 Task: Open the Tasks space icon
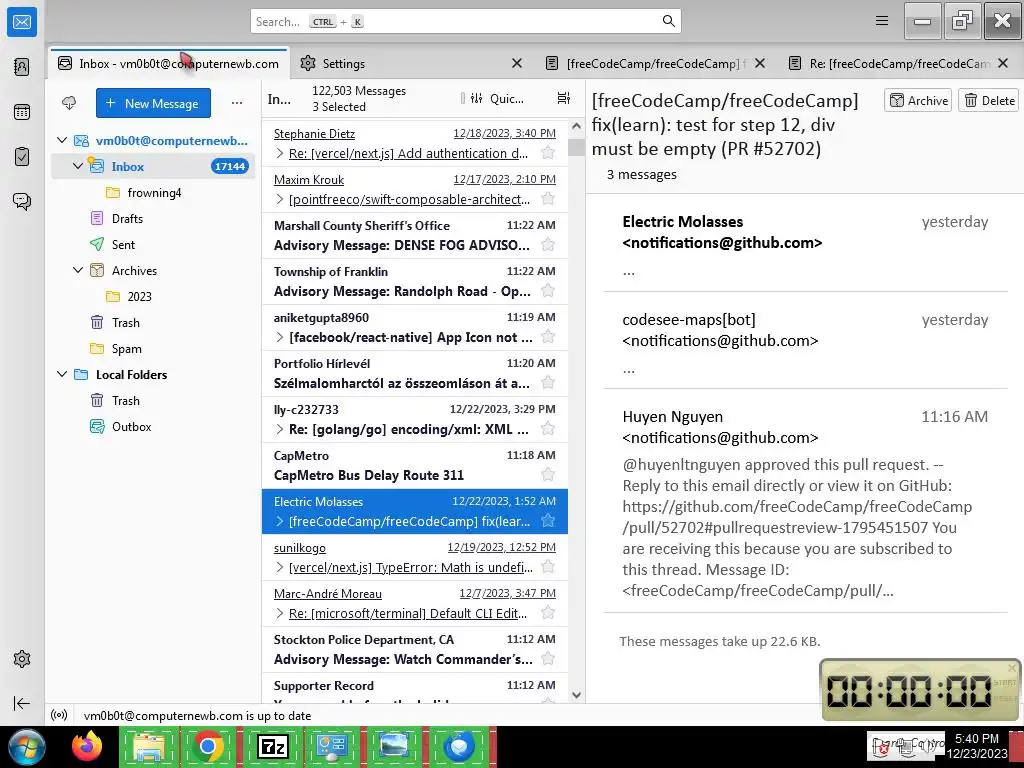point(22,157)
